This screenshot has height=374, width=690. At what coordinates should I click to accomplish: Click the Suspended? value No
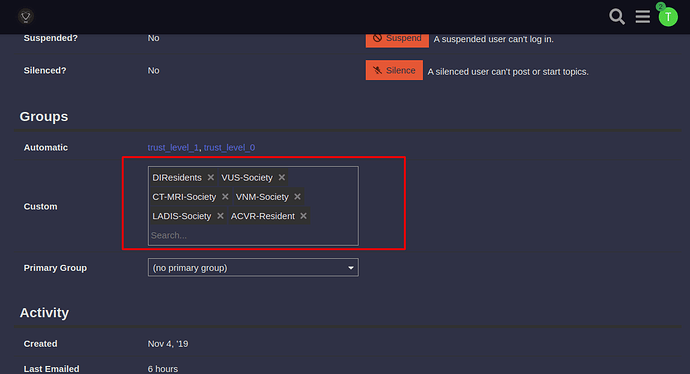[x=153, y=38]
